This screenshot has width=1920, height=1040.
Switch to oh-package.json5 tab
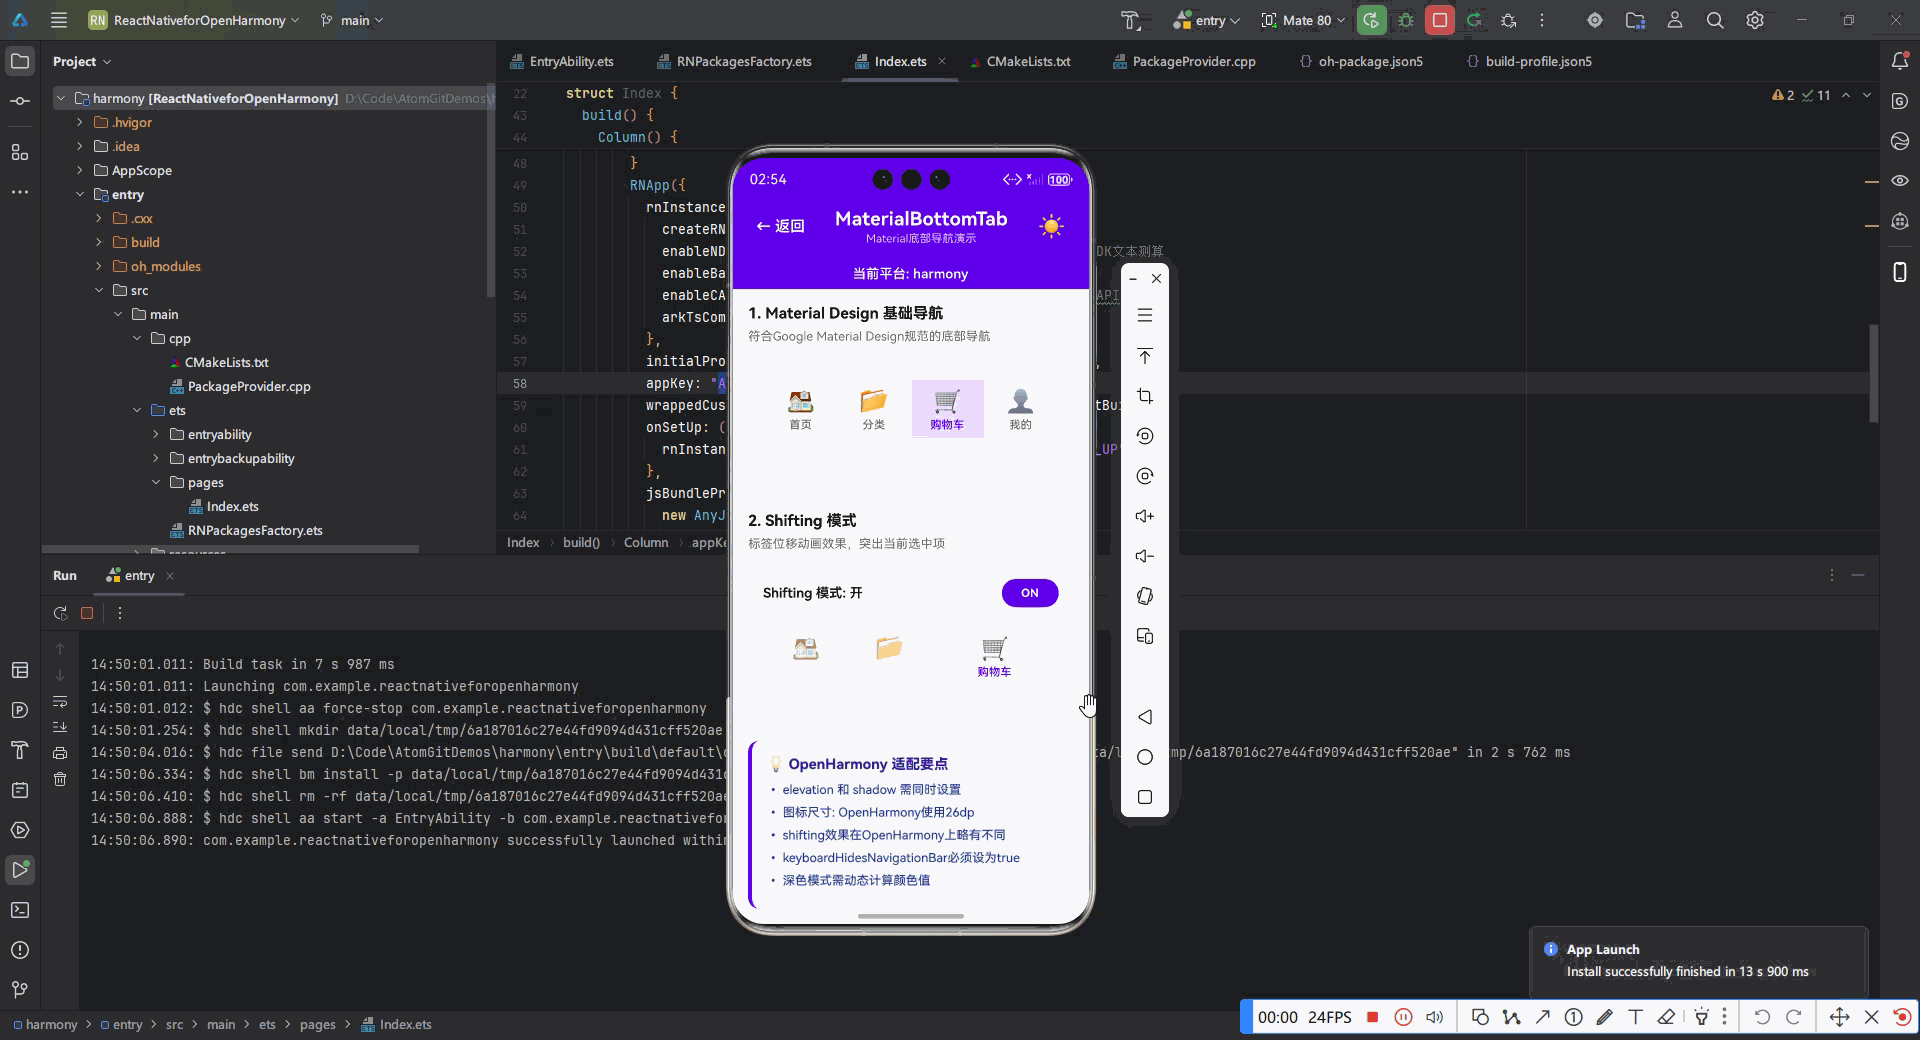[x=1360, y=61]
